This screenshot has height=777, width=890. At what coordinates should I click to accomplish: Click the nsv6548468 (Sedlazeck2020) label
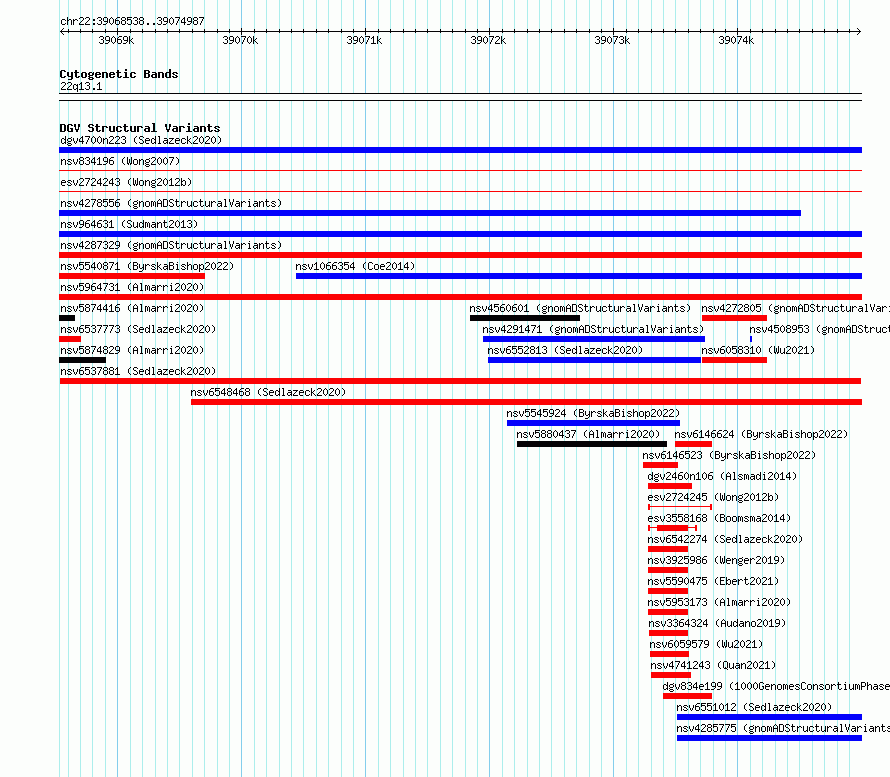click(x=268, y=392)
